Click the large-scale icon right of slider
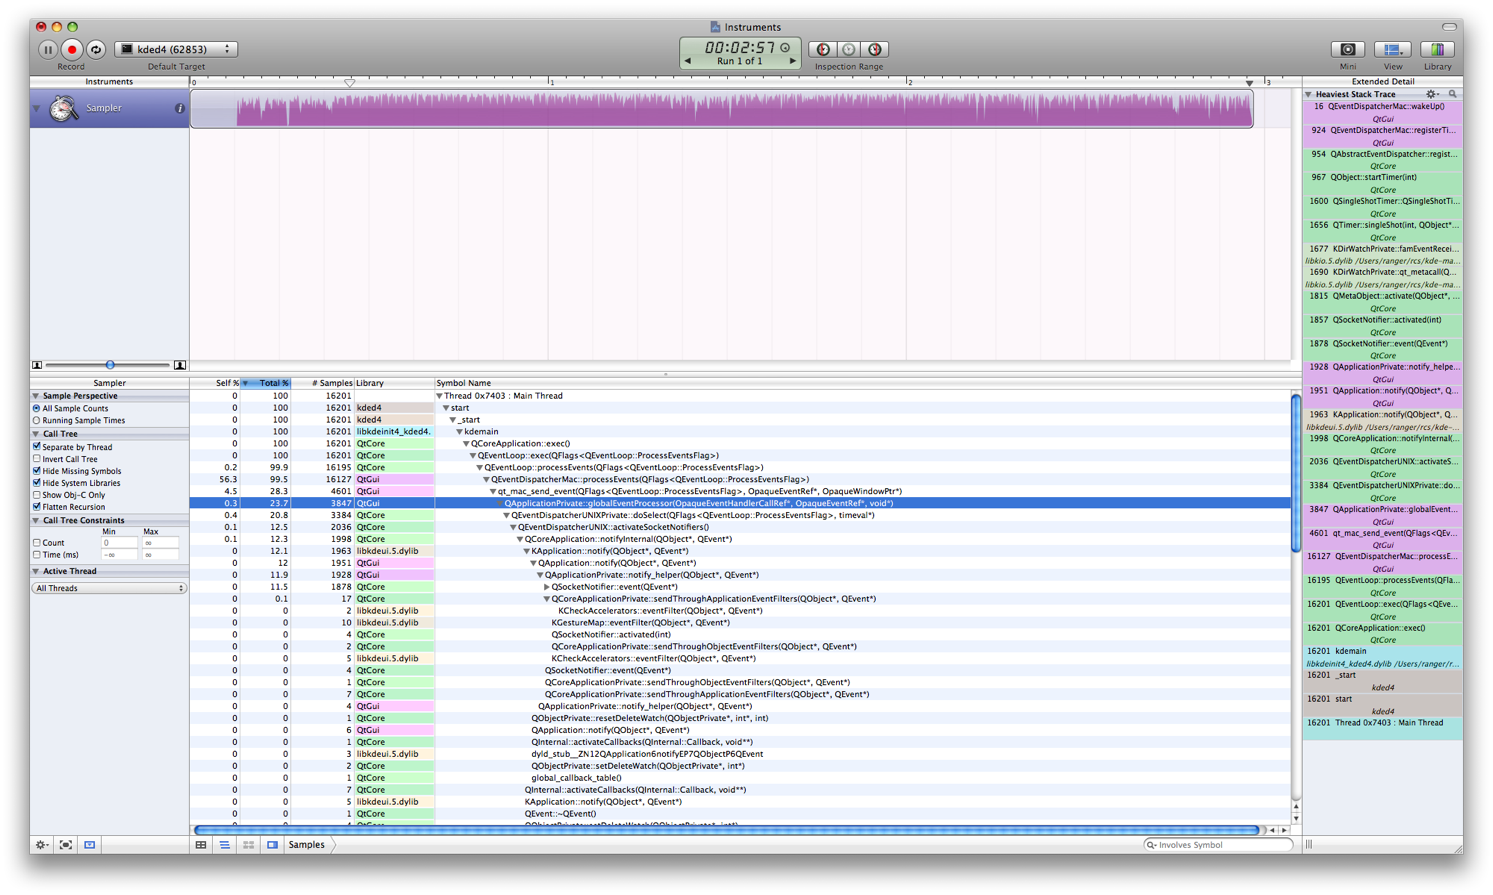1493x895 pixels. 180,365
